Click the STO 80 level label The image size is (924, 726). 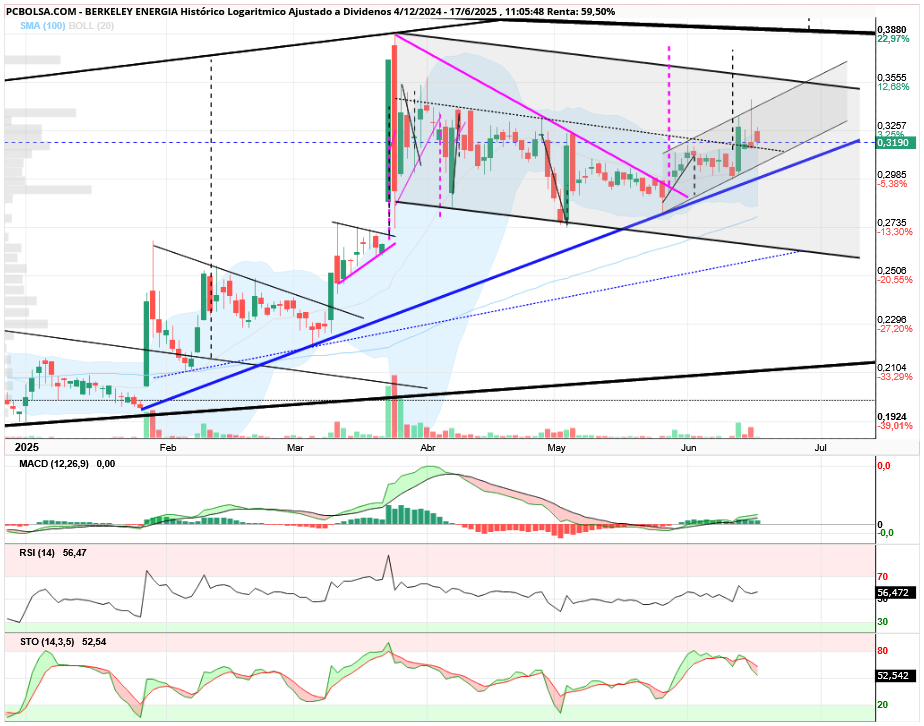[x=883, y=652]
